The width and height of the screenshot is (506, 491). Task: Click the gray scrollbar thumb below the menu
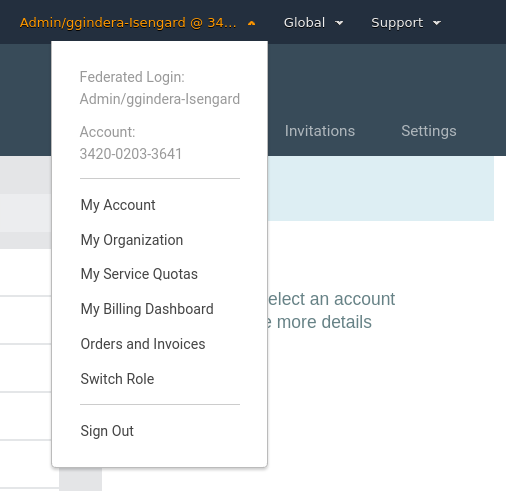coord(81,479)
